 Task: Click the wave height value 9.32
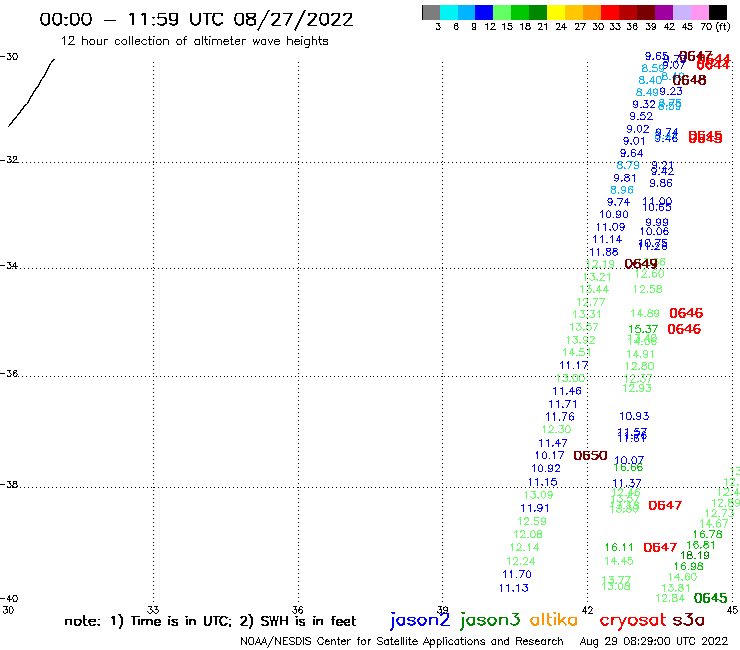644,104
